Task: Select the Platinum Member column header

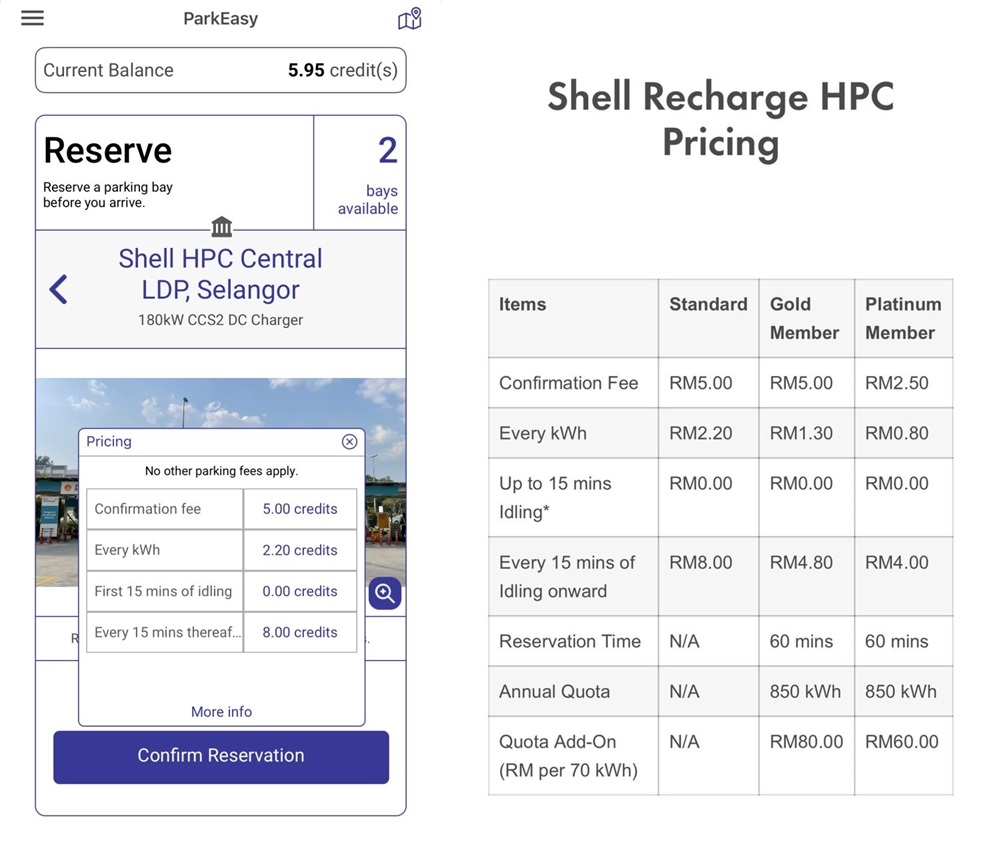Action: (x=902, y=317)
